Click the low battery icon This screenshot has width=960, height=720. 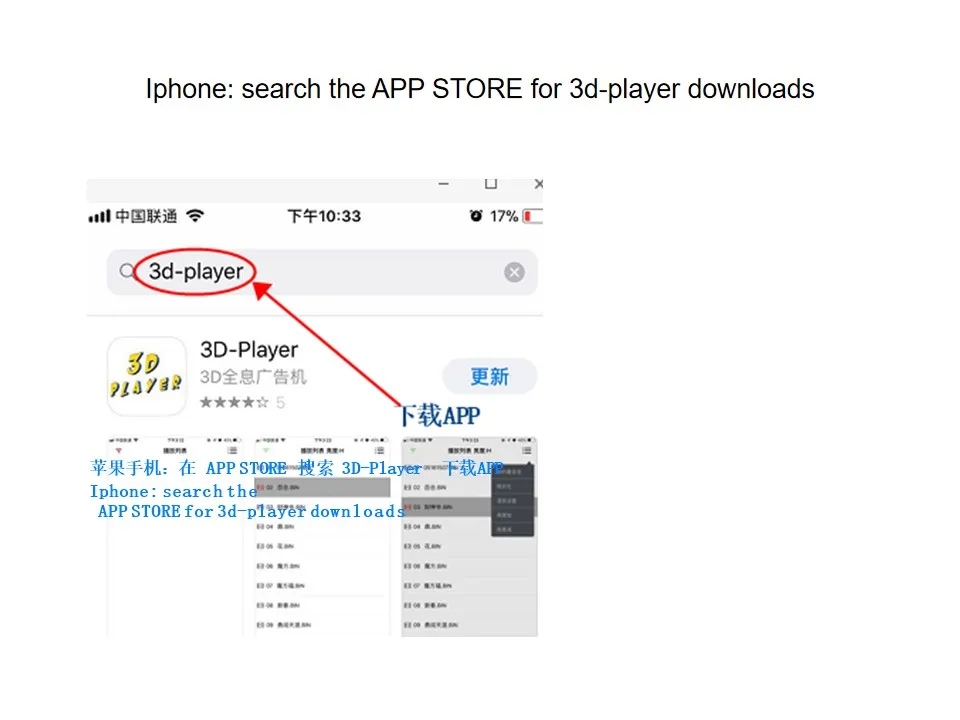point(533,216)
